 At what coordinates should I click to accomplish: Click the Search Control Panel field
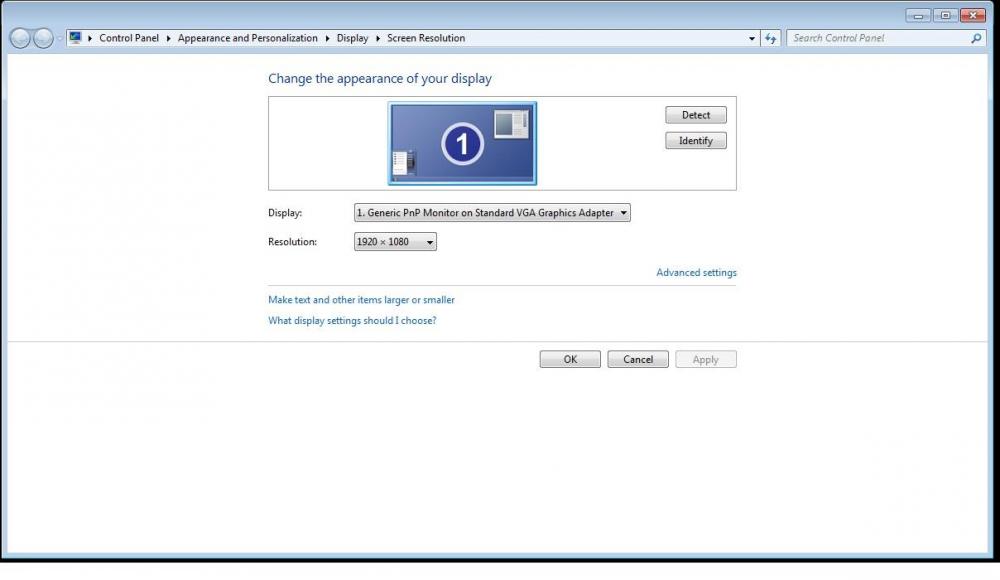pos(878,38)
